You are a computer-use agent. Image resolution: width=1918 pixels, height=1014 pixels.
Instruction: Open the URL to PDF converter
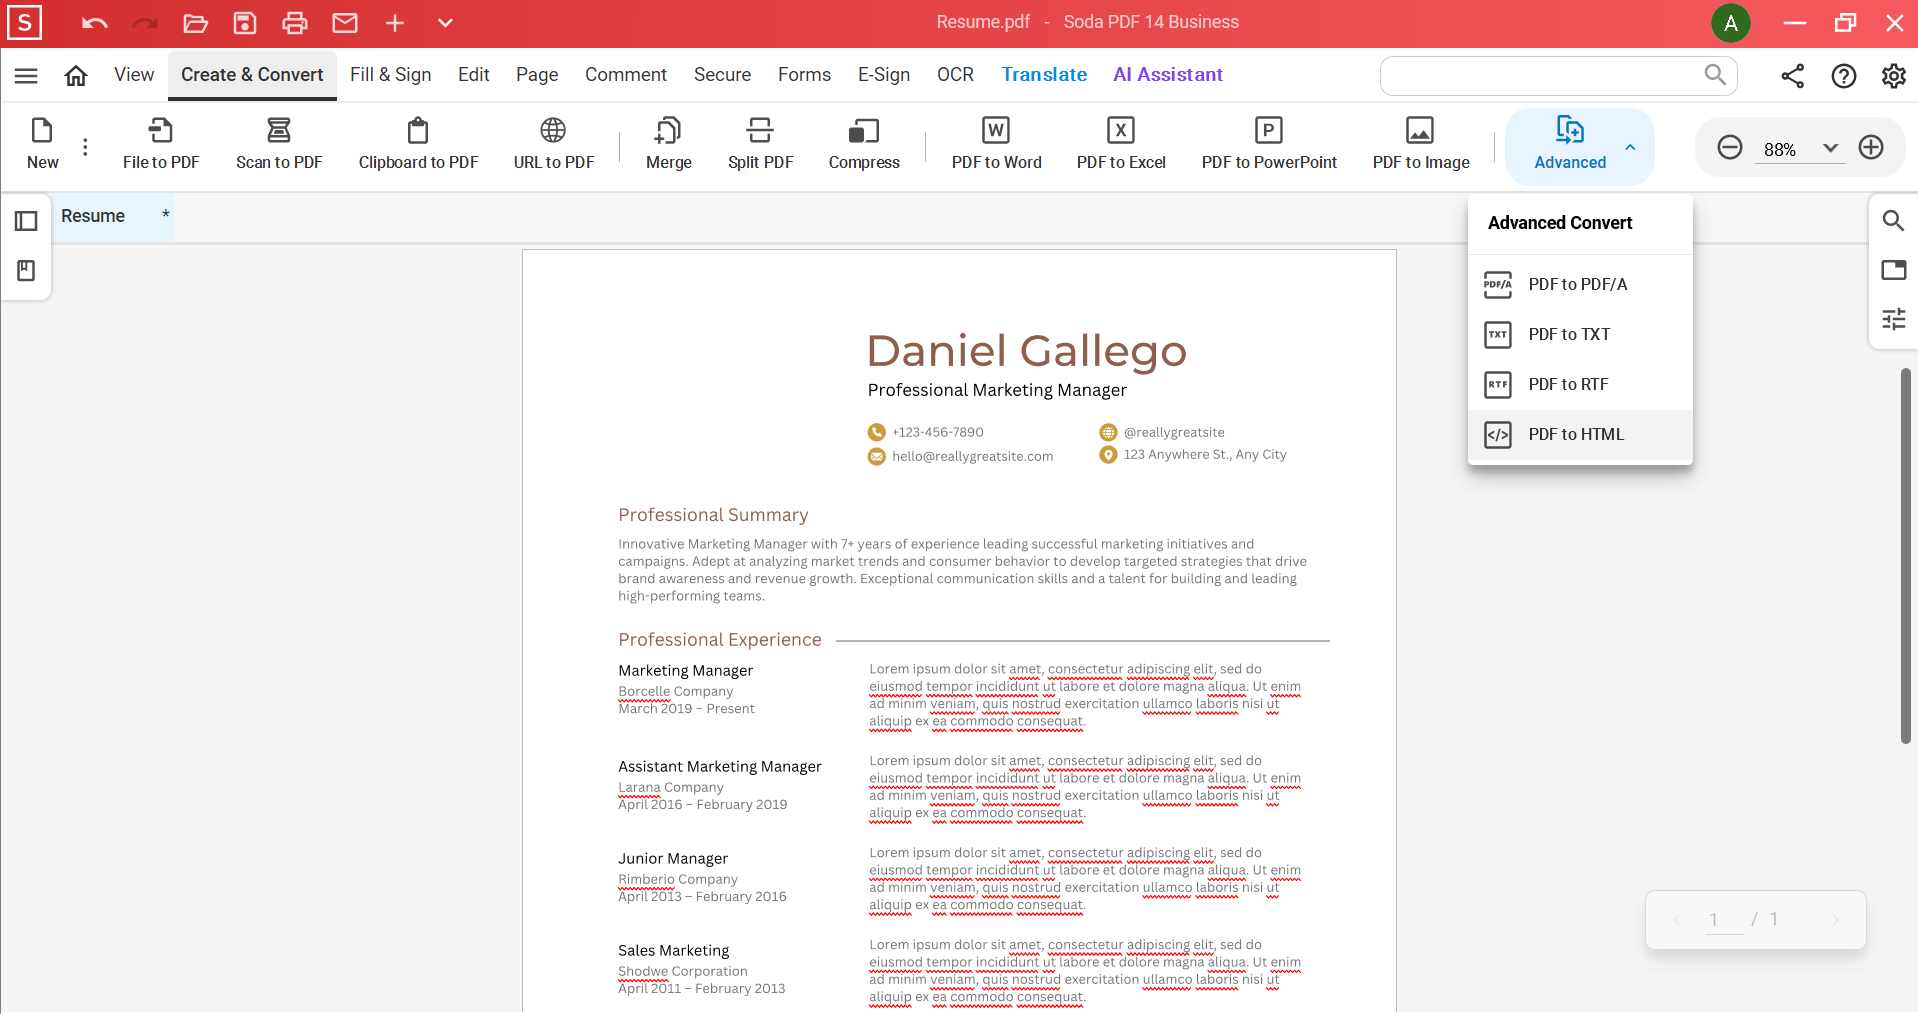point(552,143)
